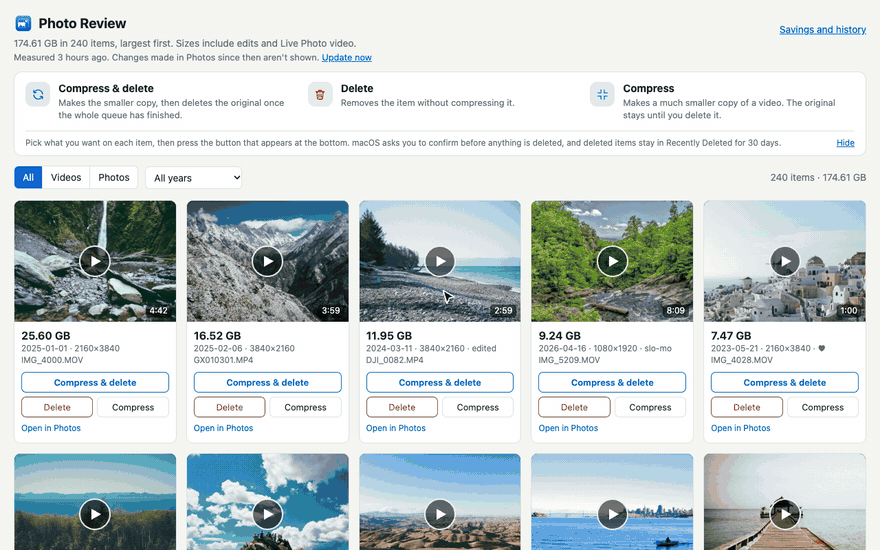Open DJI_0082.MP4 in Photos
The width and height of the screenshot is (880, 550).
[396, 428]
